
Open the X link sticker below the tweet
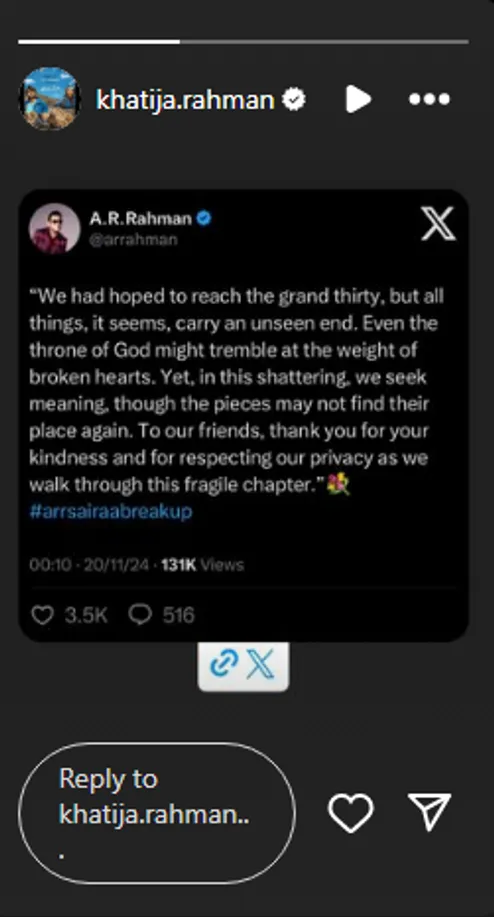coord(243,666)
